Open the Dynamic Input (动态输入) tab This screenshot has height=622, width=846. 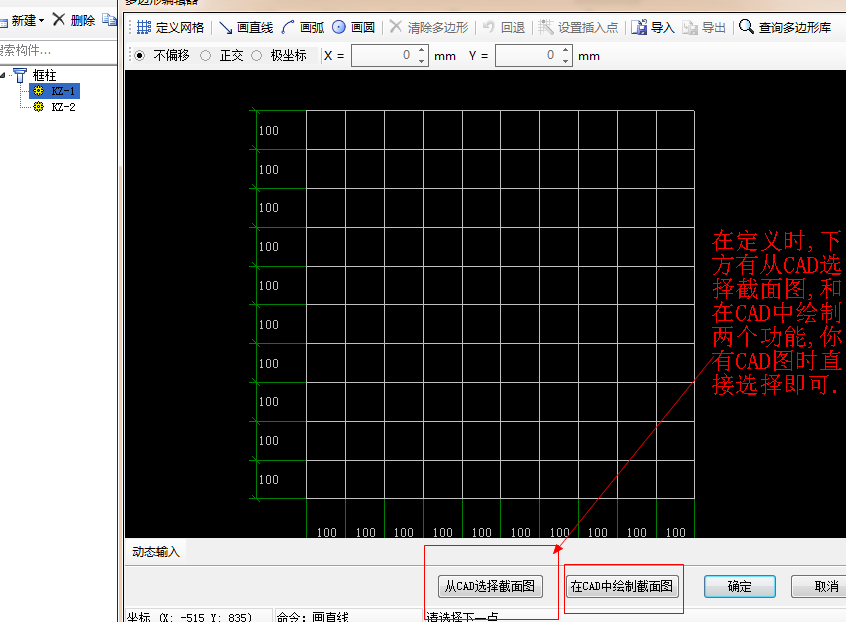coord(155,552)
